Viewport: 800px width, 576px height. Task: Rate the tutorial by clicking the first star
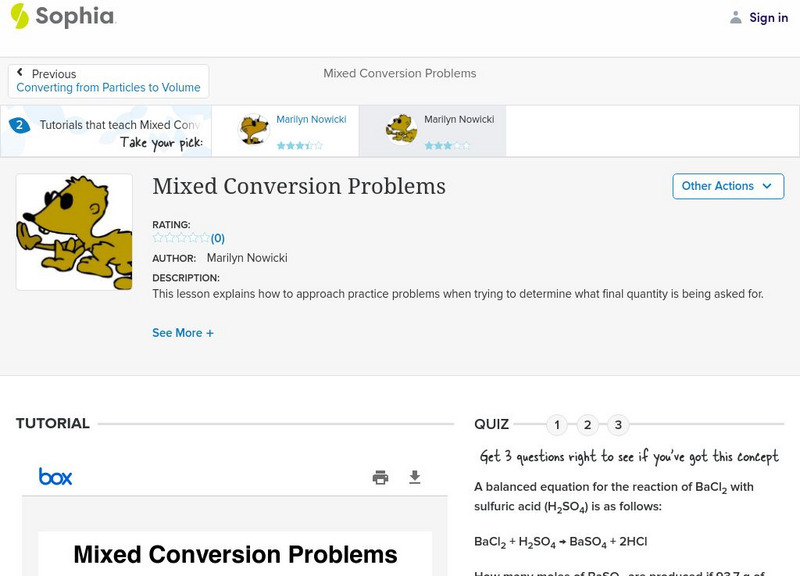[157, 238]
